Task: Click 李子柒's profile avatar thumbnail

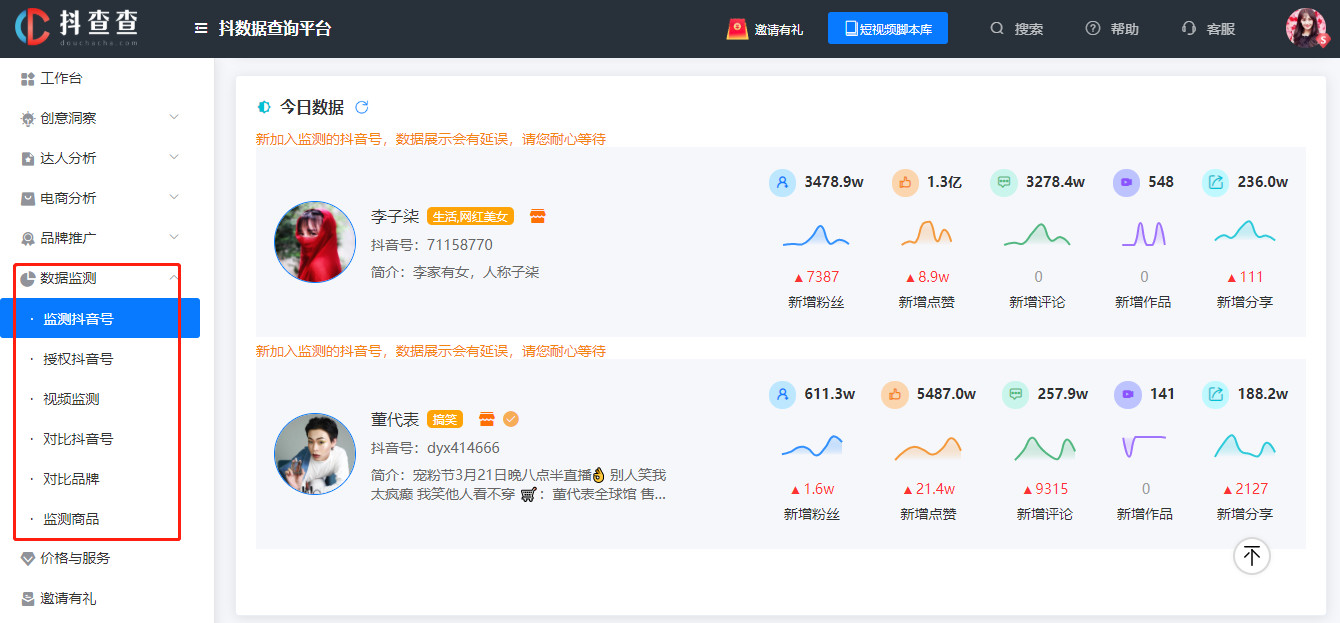Action: pyautogui.click(x=314, y=242)
